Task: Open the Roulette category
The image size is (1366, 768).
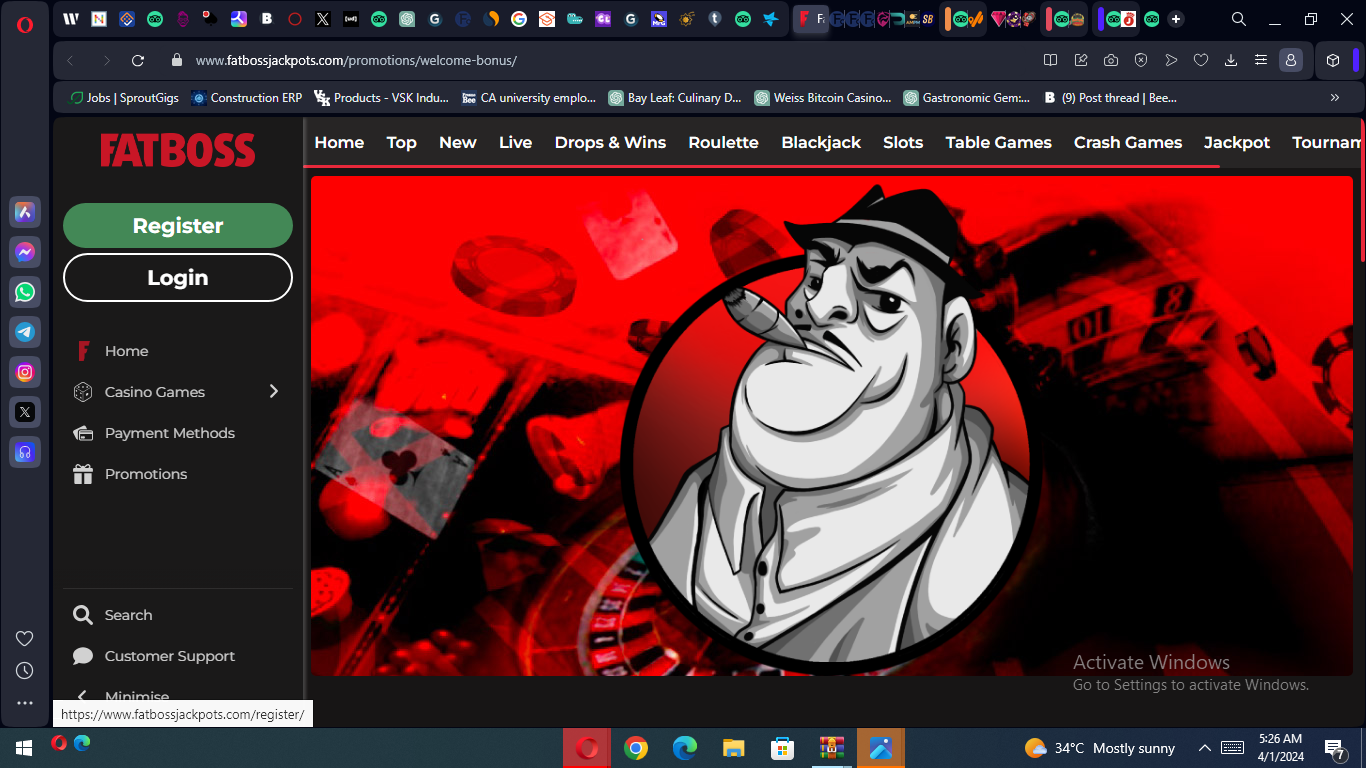Action: pos(723,142)
